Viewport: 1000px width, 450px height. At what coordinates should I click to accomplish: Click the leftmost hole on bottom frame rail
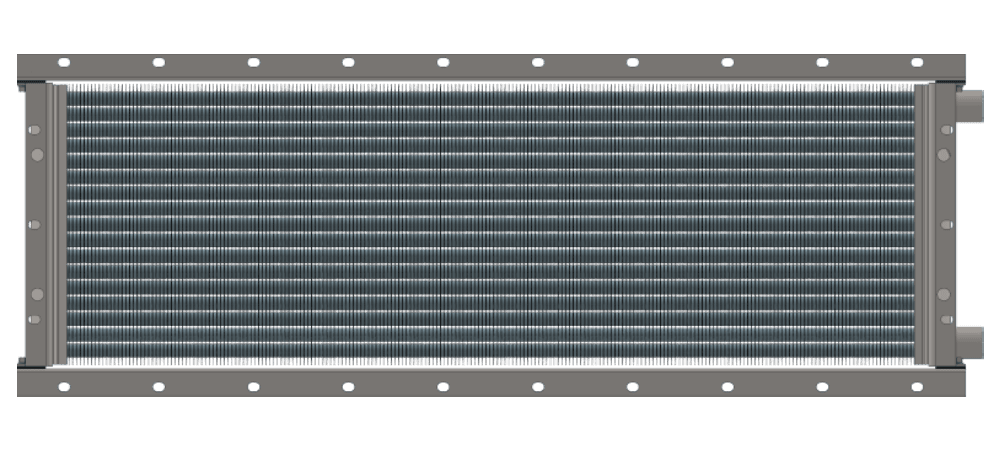coord(64,387)
